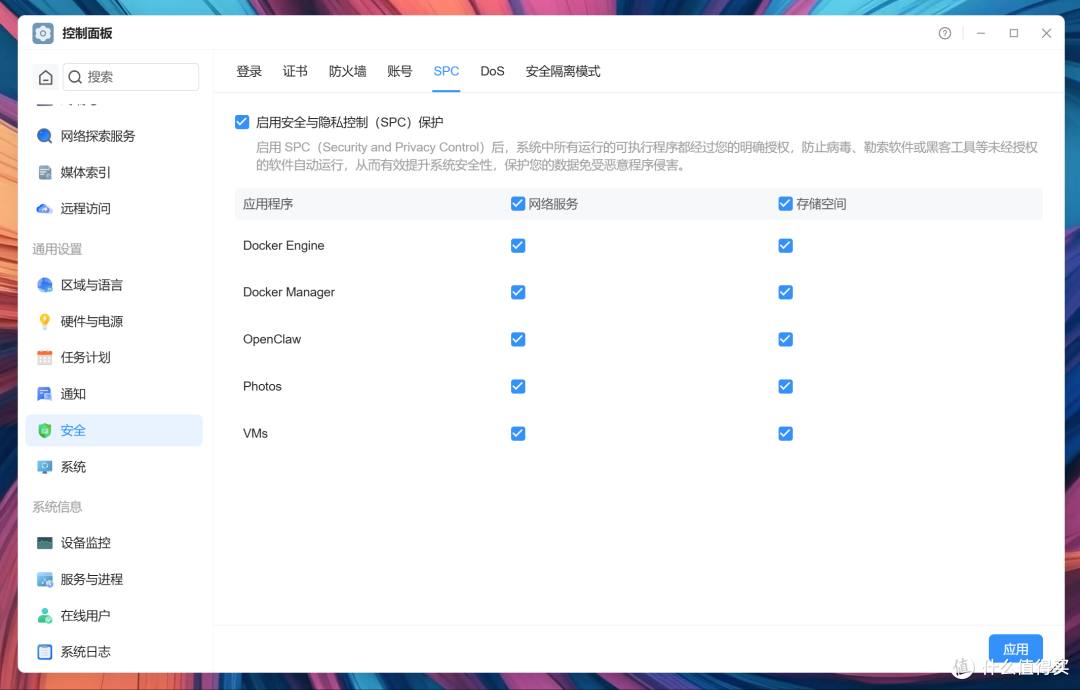Open the 安全隔离模式 tab

pos(563,72)
